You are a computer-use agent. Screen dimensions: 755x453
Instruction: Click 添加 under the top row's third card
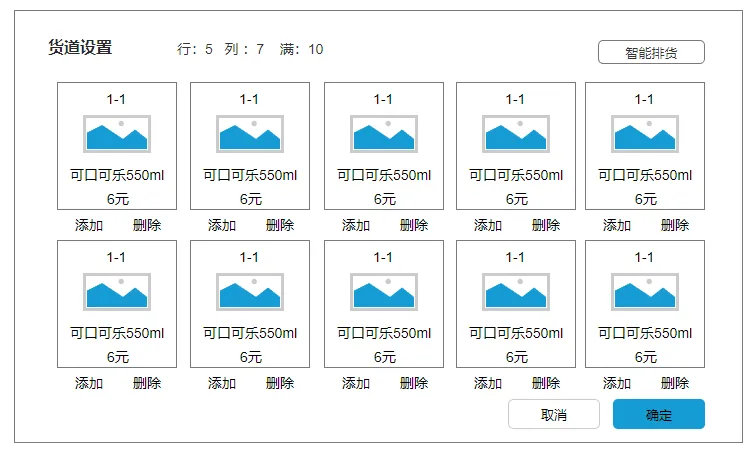point(355,225)
